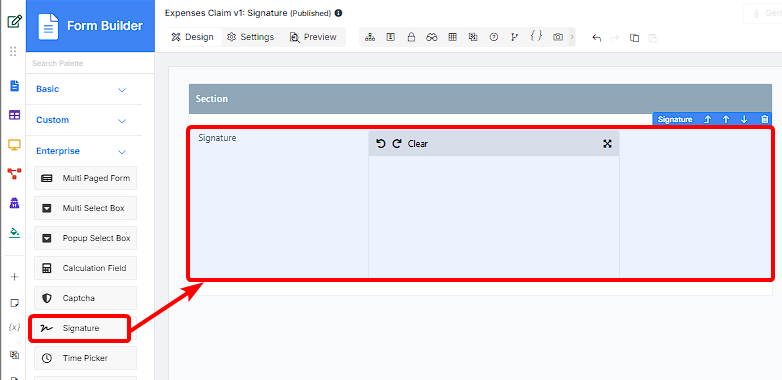Click the translate language toolbar icon
Viewport: 782px width, 380px height.
point(473,37)
